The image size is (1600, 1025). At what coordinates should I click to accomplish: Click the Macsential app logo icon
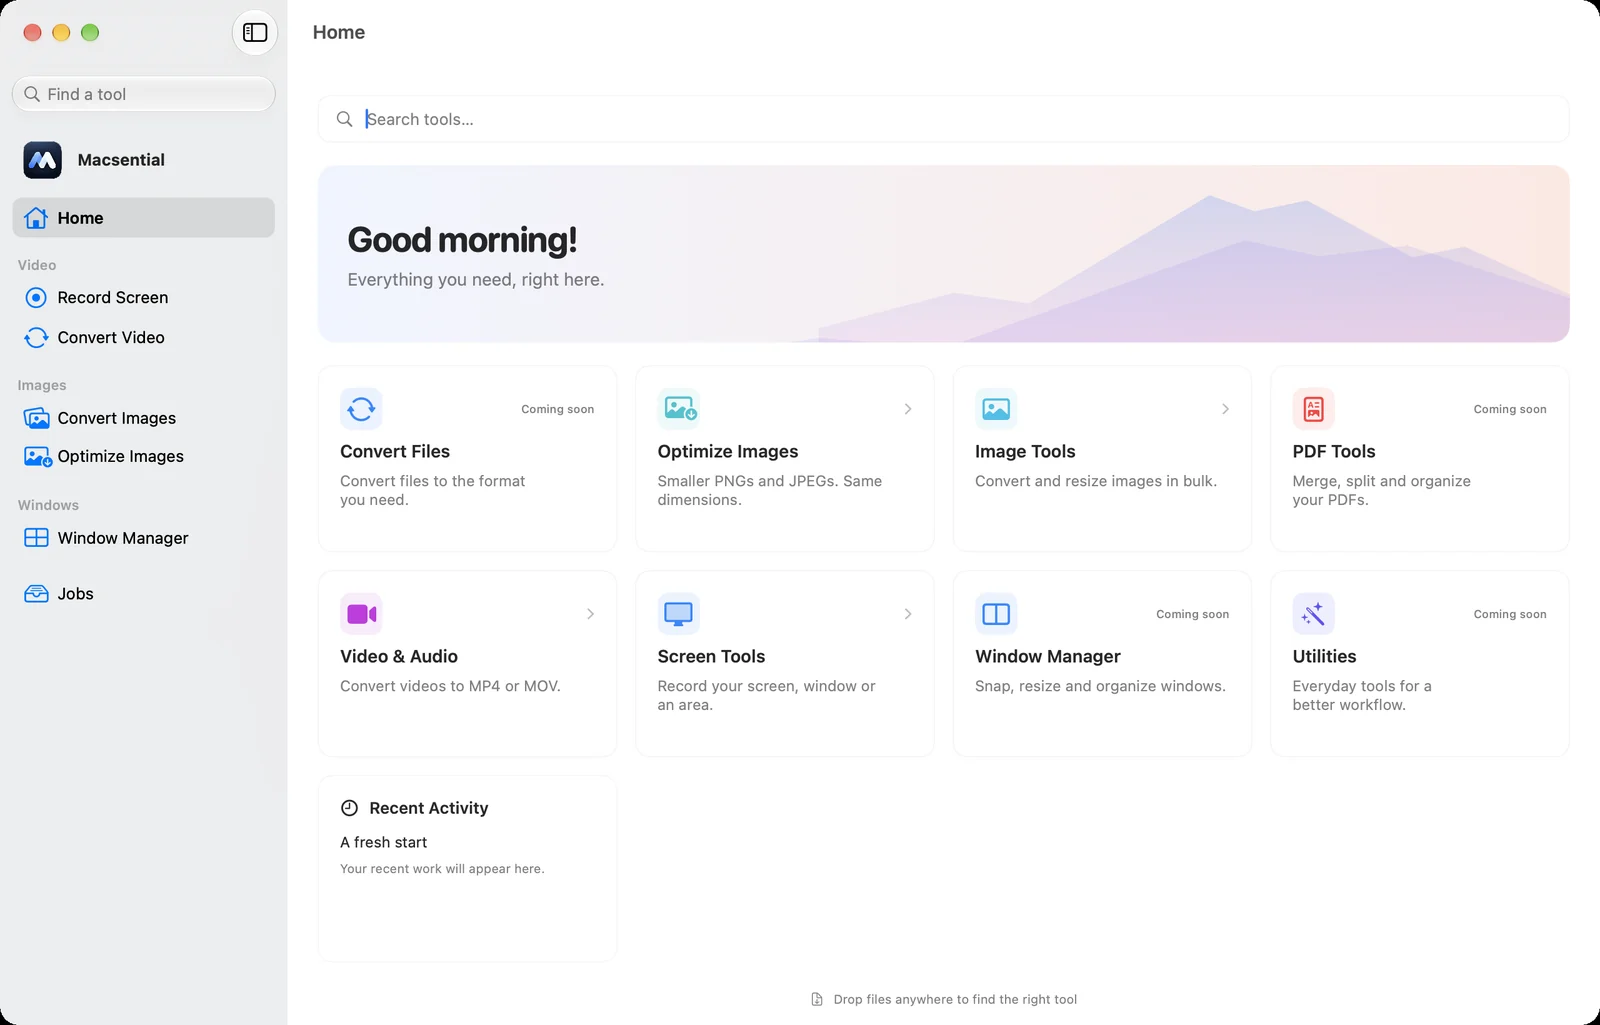click(43, 160)
